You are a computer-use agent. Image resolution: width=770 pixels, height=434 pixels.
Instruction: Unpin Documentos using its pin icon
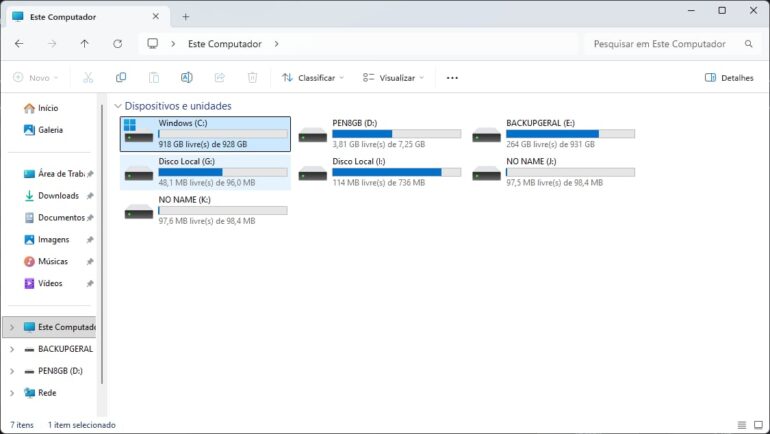pos(90,217)
